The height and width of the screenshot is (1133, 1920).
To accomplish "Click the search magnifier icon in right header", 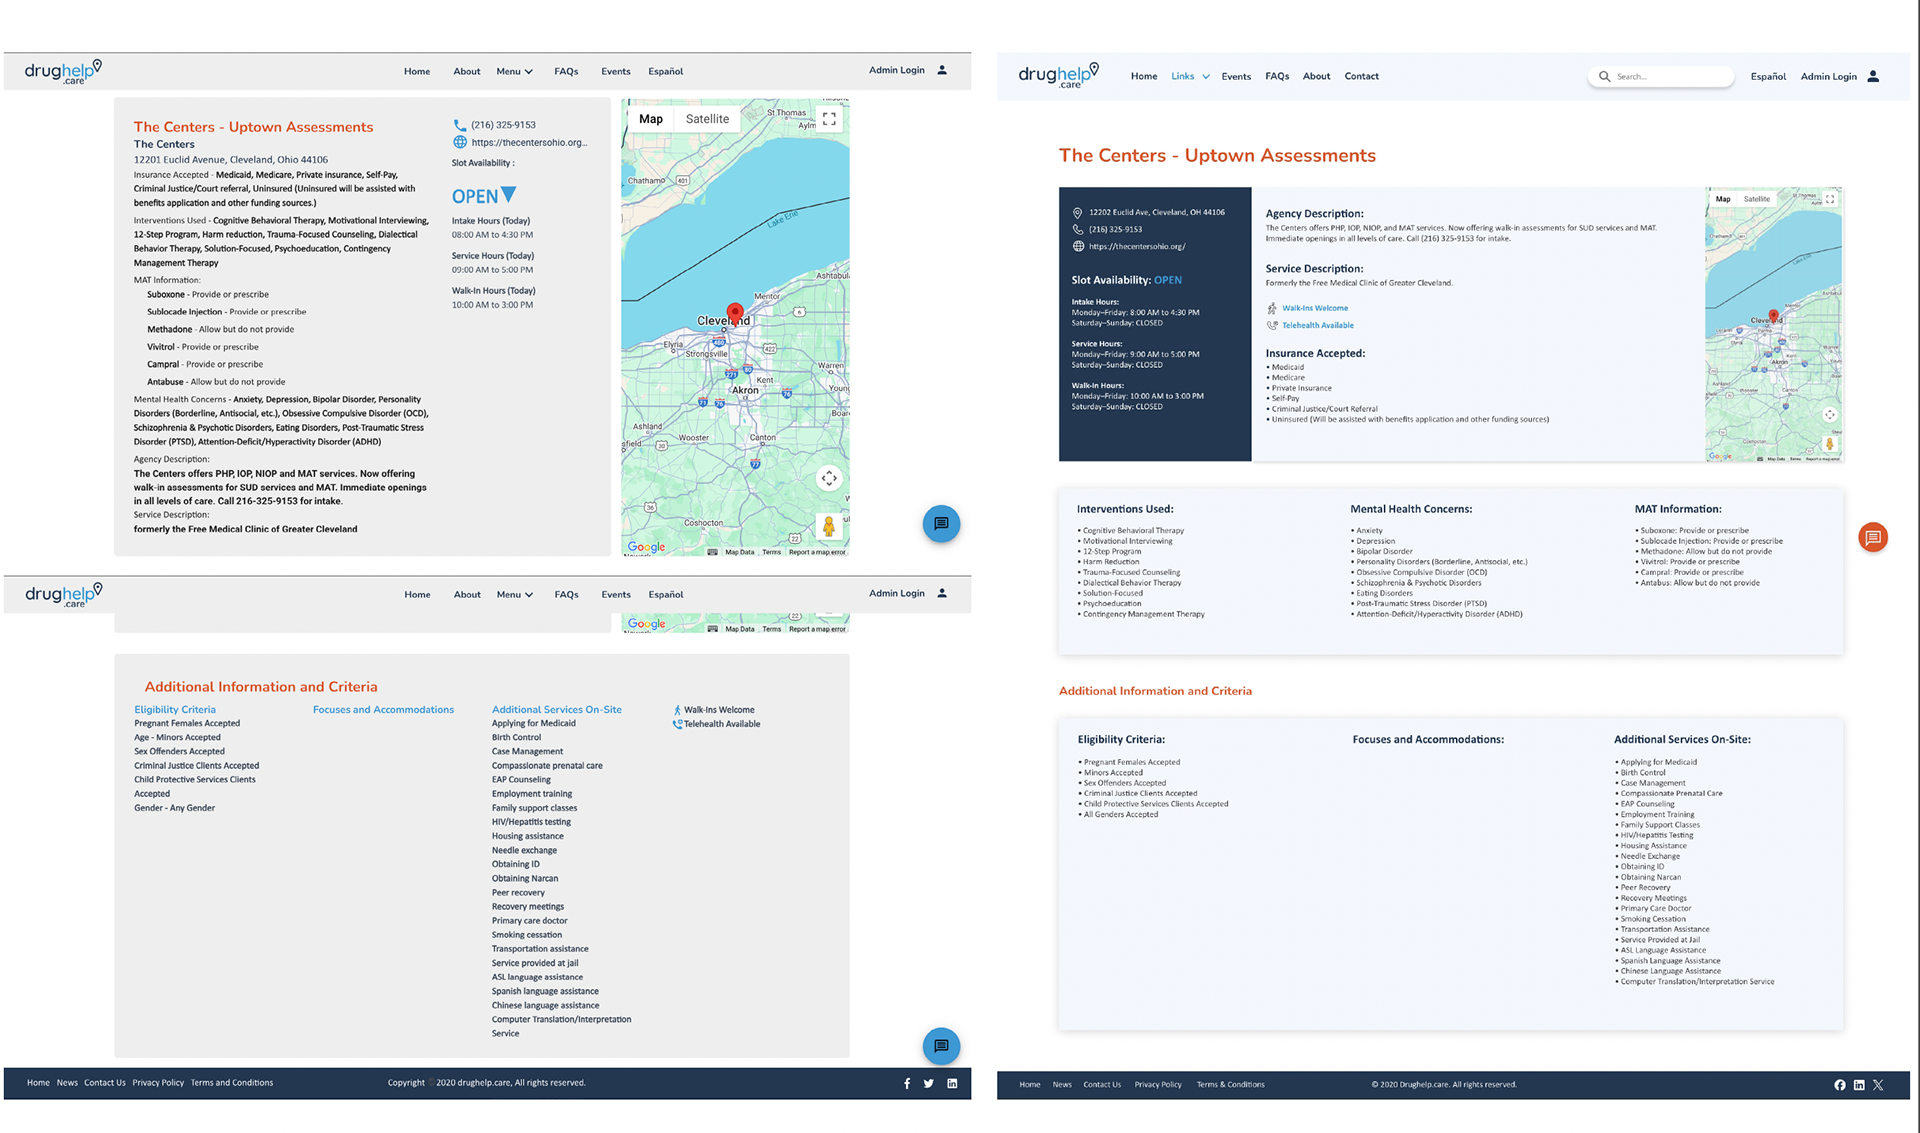I will pos(1604,76).
